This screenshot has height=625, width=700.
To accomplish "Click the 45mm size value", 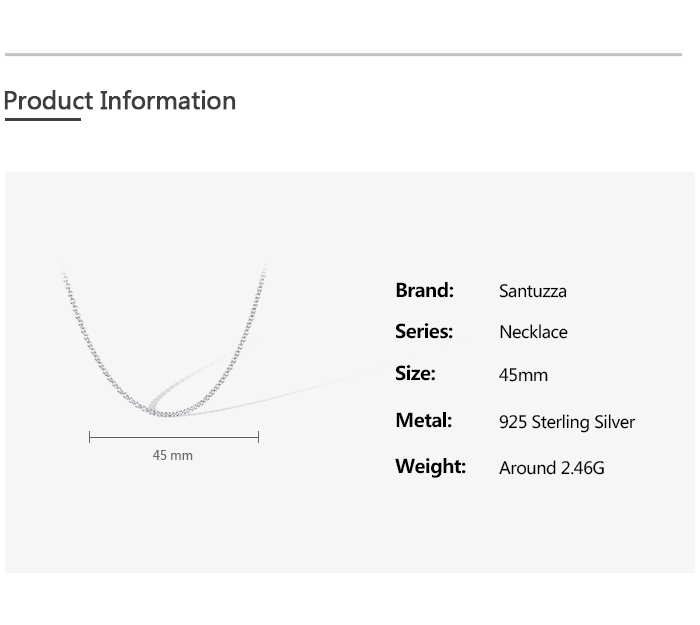I will tap(523, 375).
